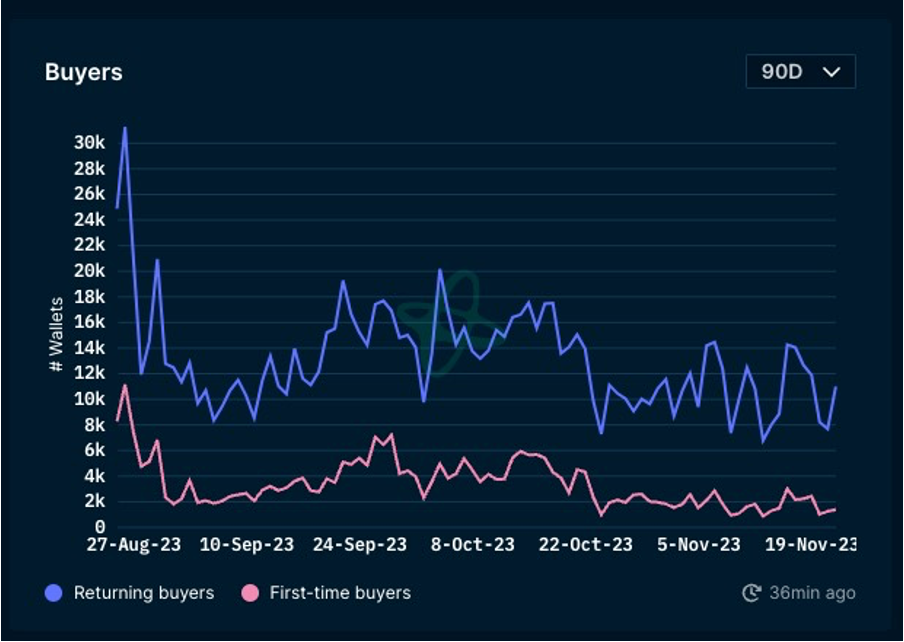Toggle the First-time buyers legend label
The width and height of the screenshot is (904, 642).
click(340, 593)
